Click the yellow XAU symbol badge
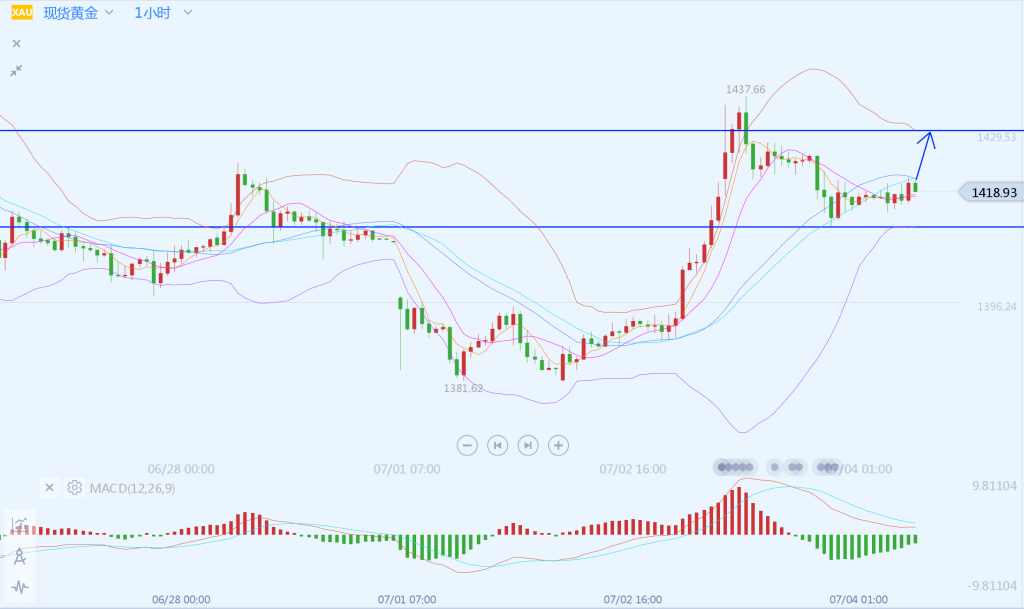Image resolution: width=1024 pixels, height=609 pixels. click(x=21, y=13)
